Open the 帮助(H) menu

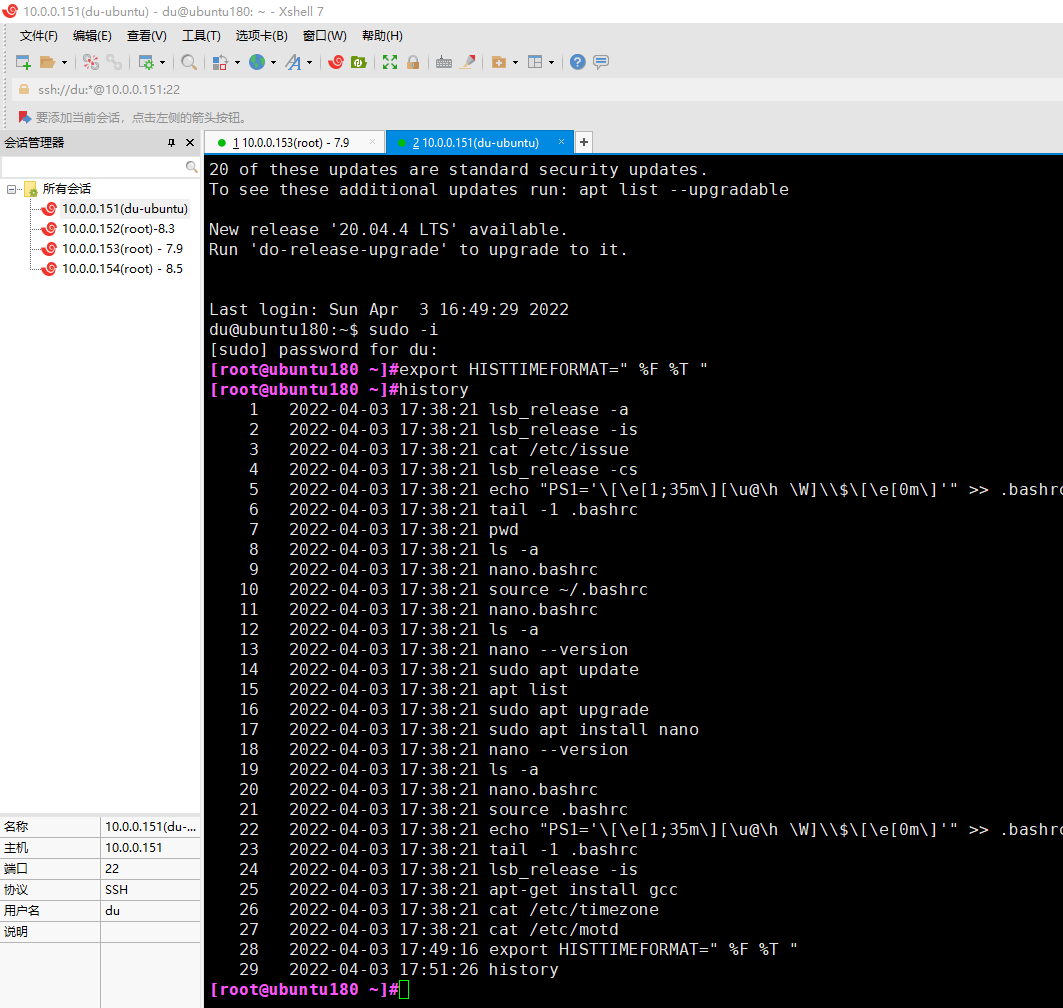(x=382, y=36)
